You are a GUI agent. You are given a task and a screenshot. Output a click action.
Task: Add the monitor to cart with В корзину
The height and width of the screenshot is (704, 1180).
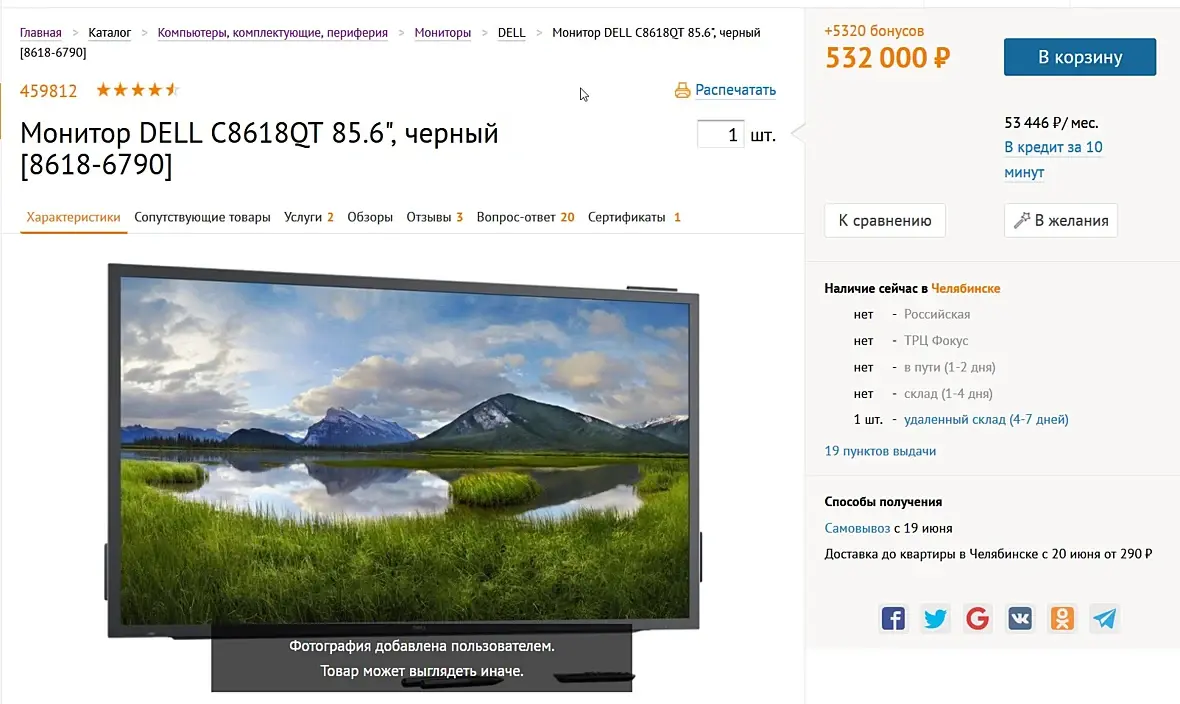(x=1080, y=57)
